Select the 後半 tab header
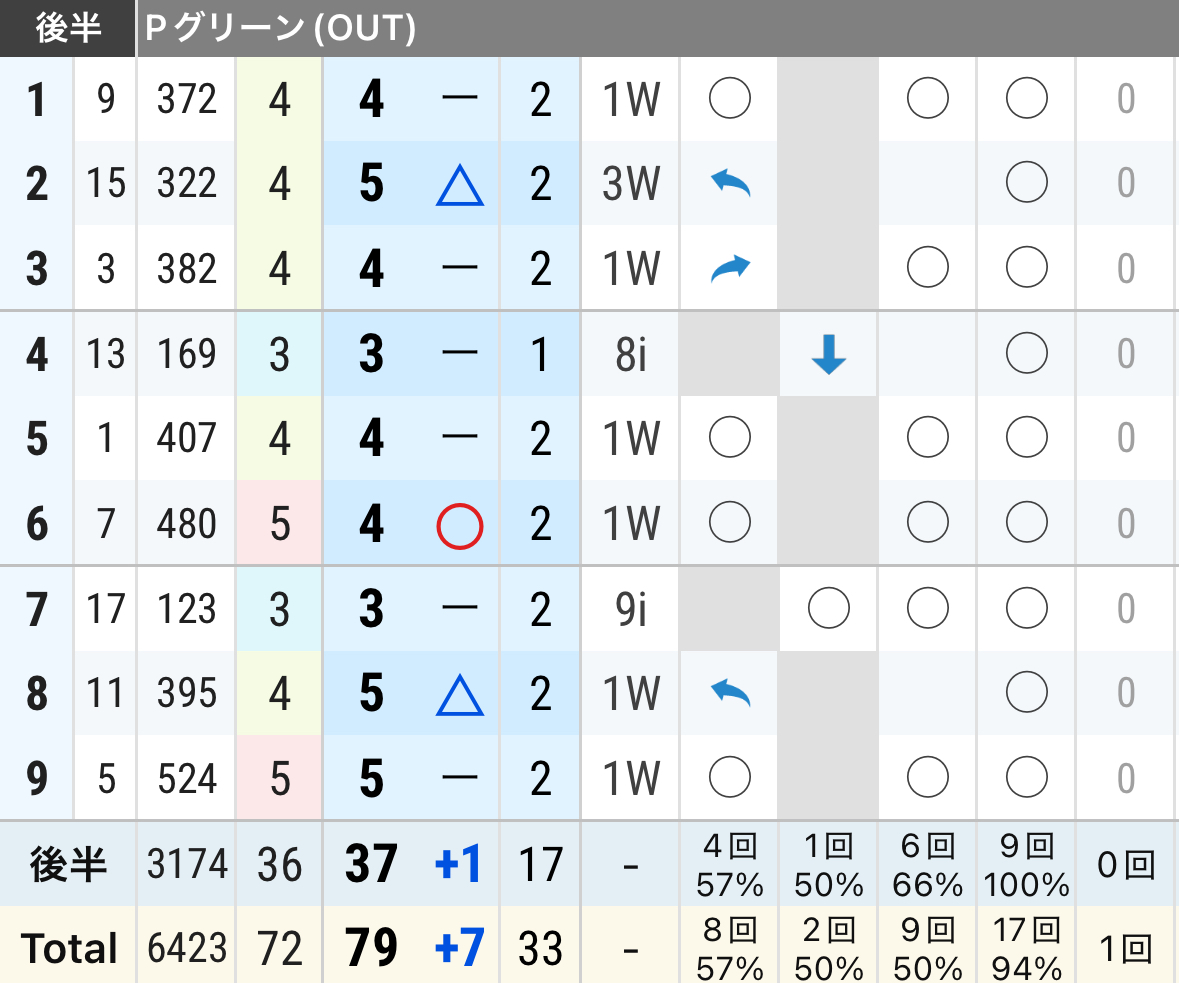 coord(68,29)
